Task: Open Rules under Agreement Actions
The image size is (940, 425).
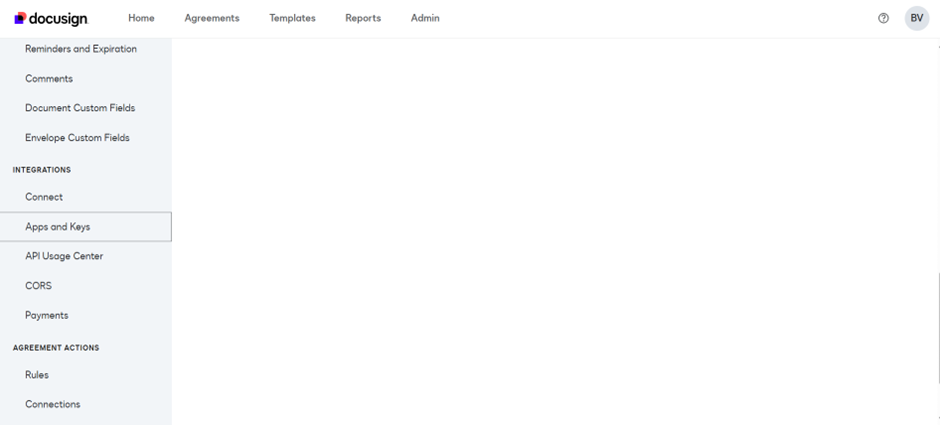Action: point(37,375)
